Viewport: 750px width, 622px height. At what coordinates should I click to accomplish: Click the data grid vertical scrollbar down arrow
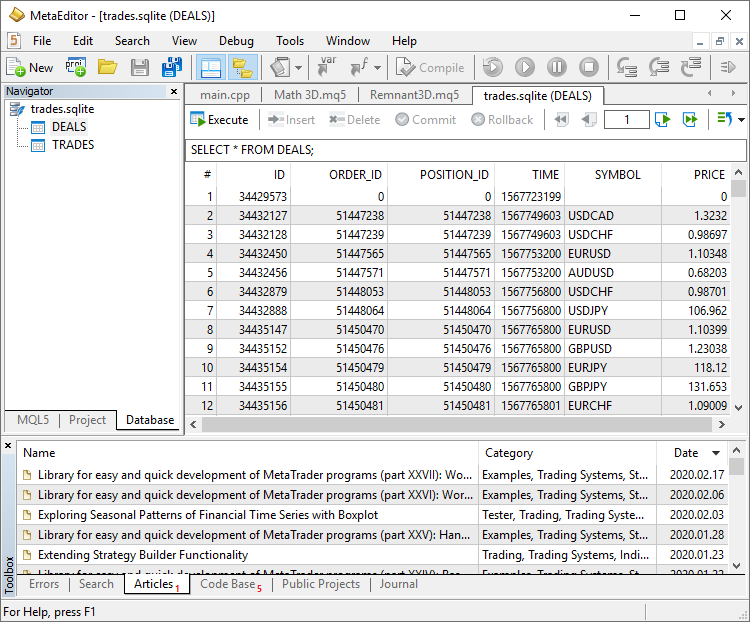[x=739, y=408]
